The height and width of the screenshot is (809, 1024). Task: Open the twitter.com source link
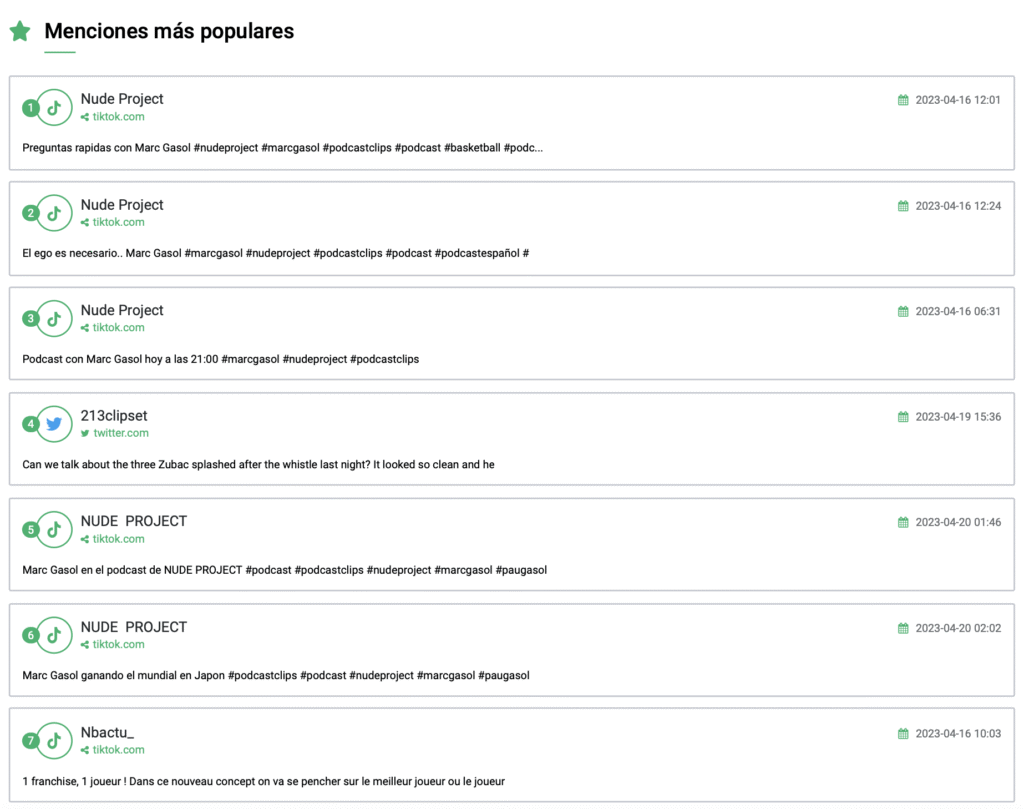coord(120,433)
